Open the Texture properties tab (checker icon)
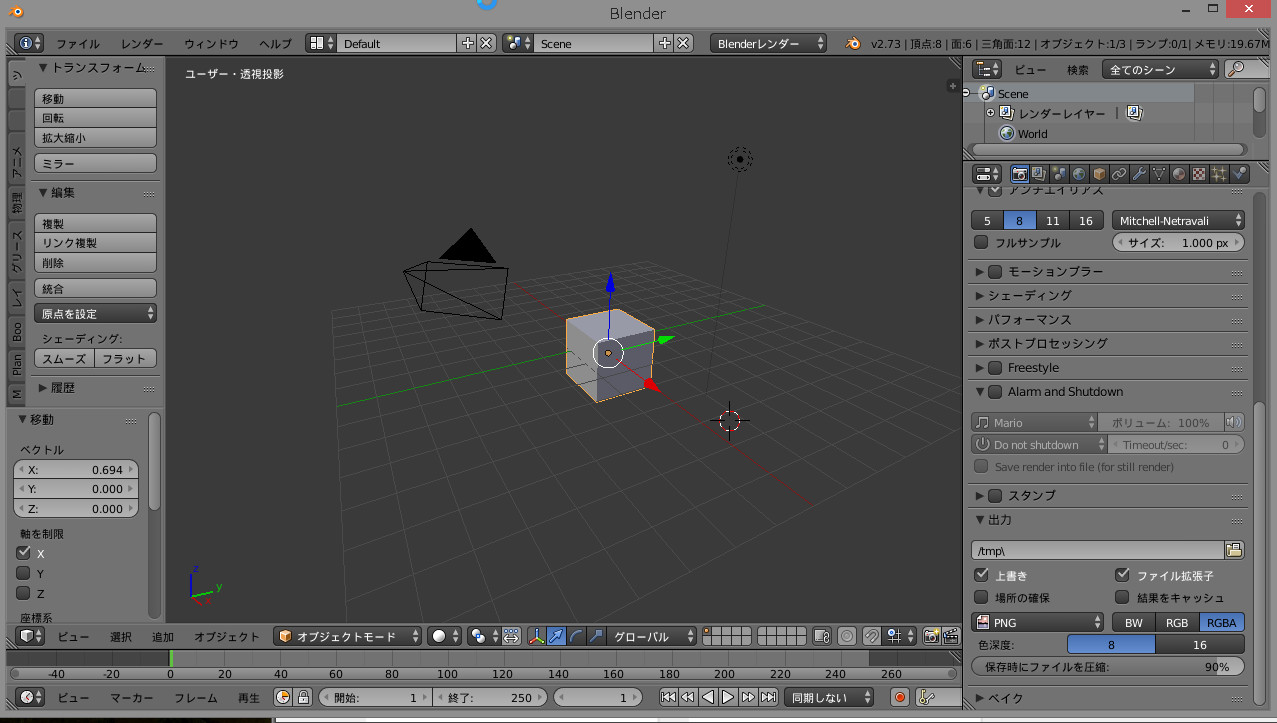This screenshot has height=723, width=1277. (x=1199, y=174)
